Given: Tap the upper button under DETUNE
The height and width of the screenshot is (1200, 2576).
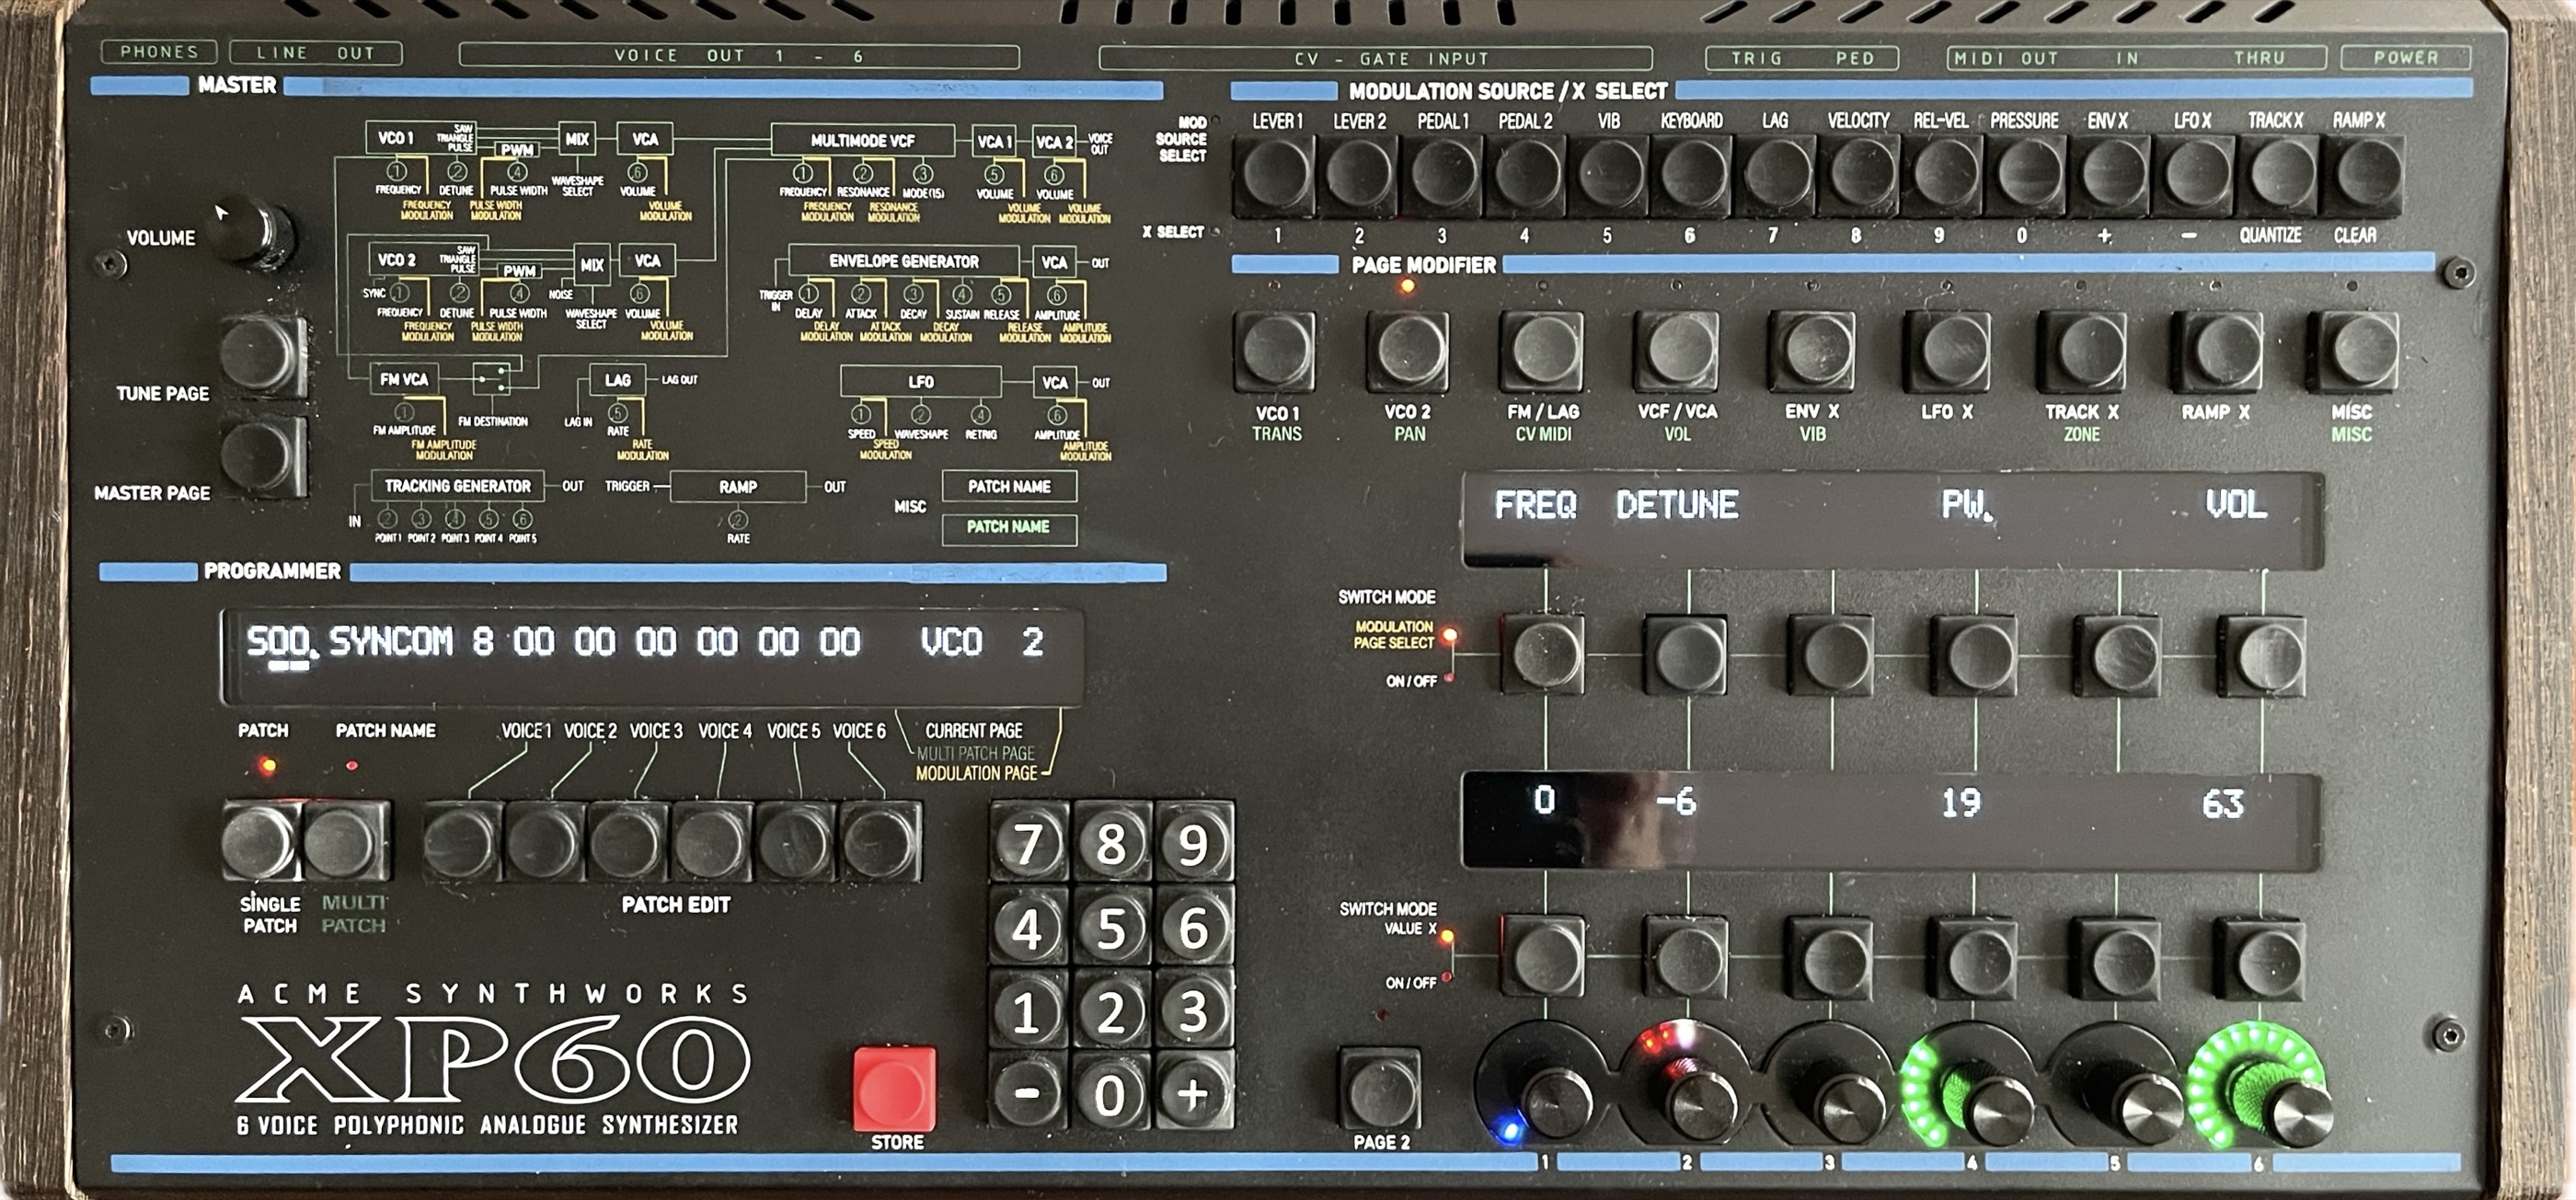Looking at the screenshot, I should [1686, 655].
